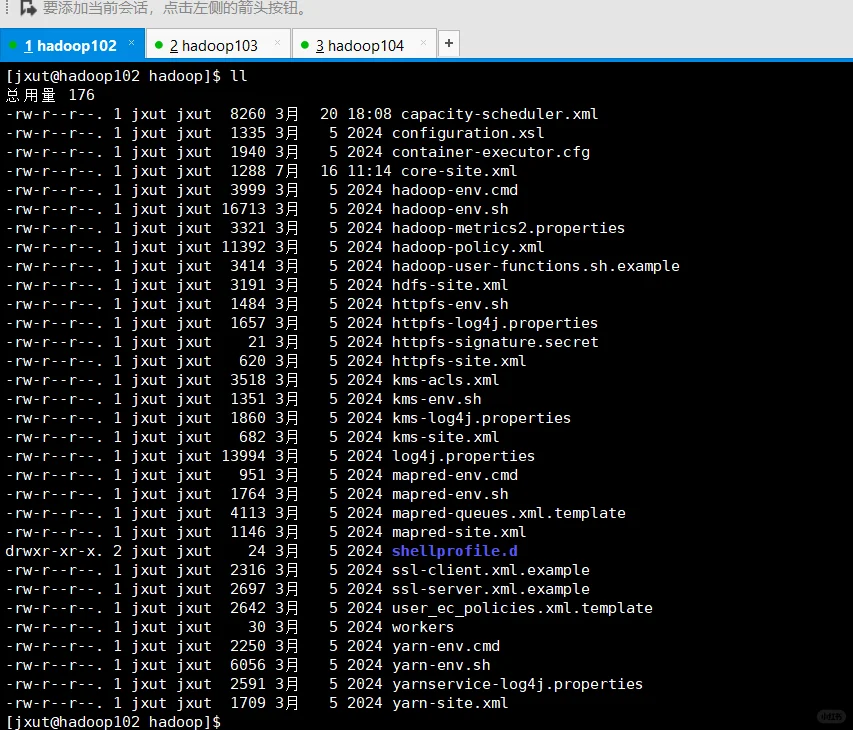Click the user_ec_policies.xml.template file name
This screenshot has width=853, height=730.
[x=522, y=608]
